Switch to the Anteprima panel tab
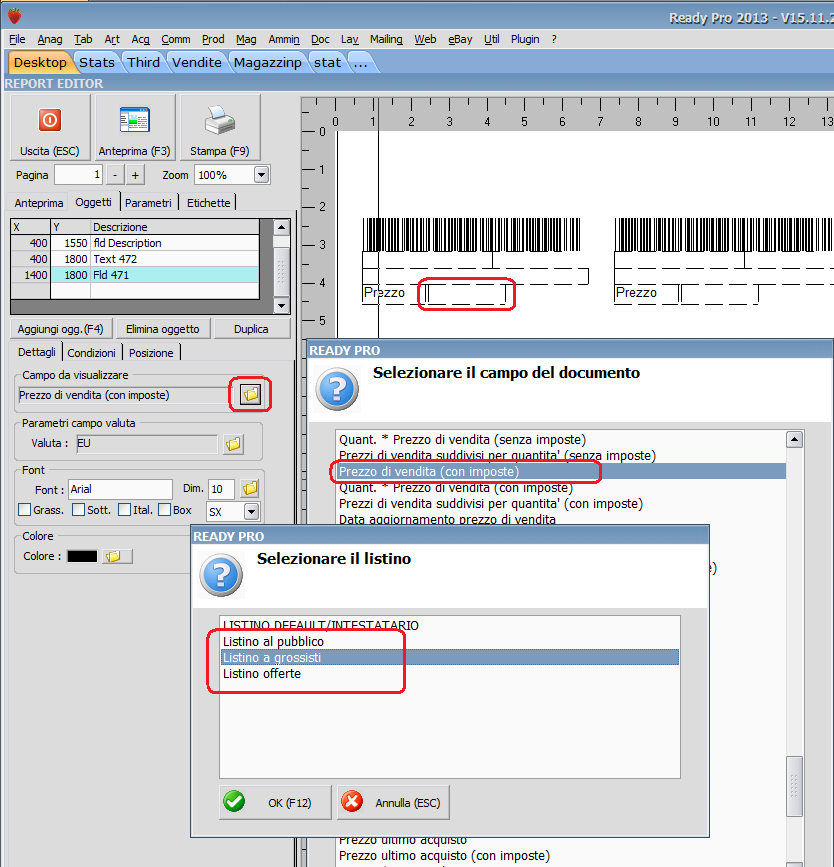 (39, 203)
